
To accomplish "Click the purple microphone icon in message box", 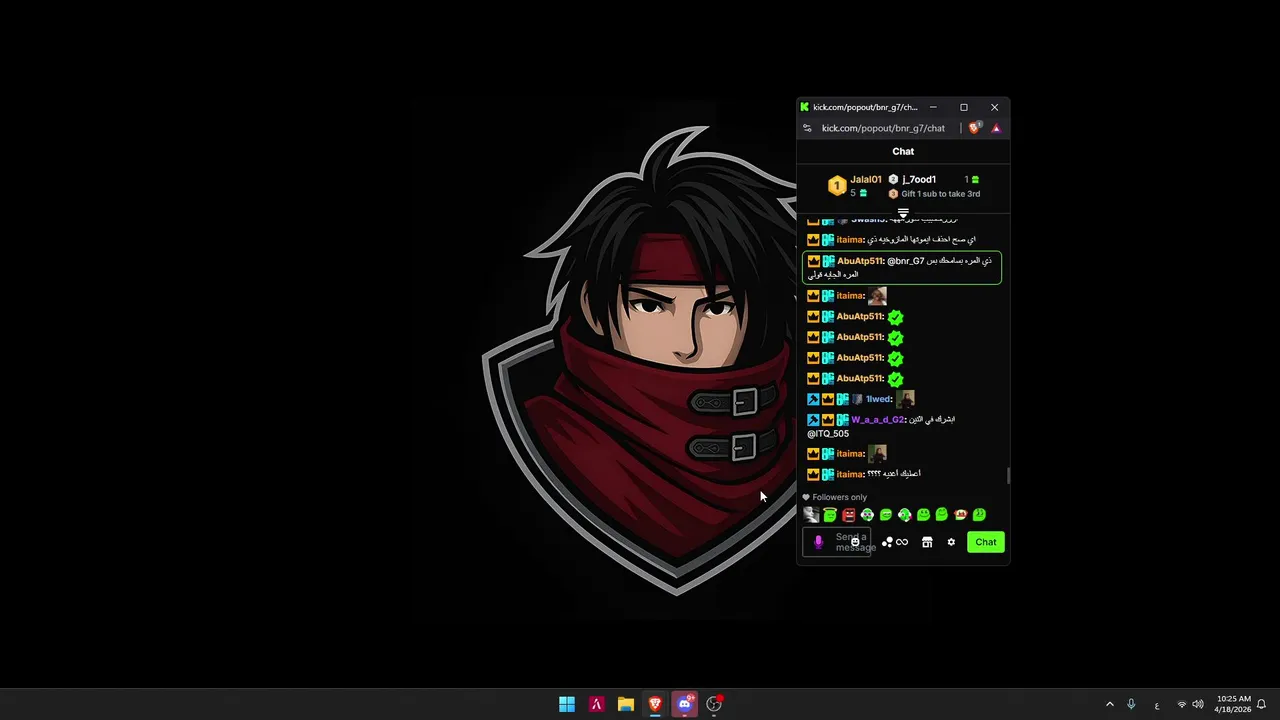I will (818, 542).
